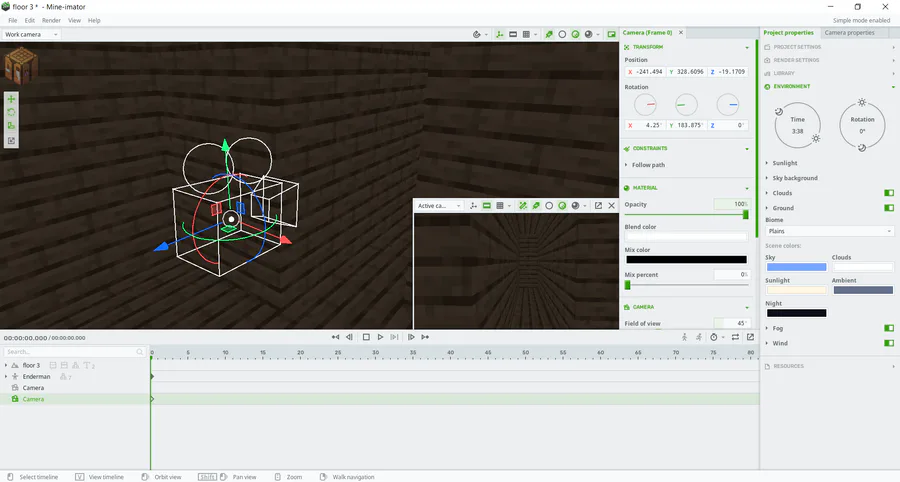Open the Render menu
The width and height of the screenshot is (900, 482).
[x=51, y=20]
